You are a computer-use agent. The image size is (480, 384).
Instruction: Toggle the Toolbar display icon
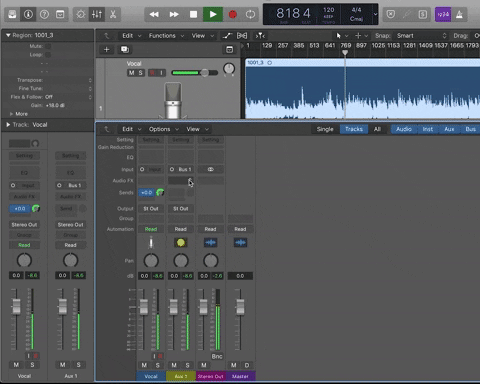tap(60, 14)
